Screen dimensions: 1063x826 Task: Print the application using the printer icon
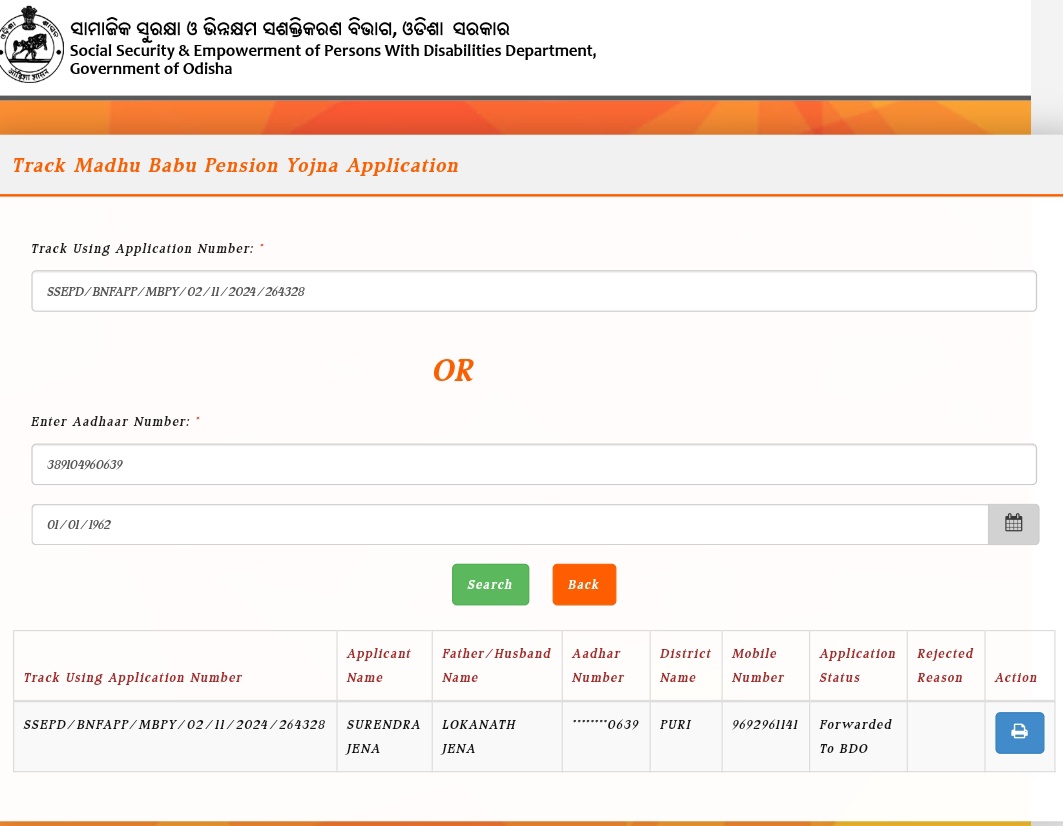point(1019,732)
